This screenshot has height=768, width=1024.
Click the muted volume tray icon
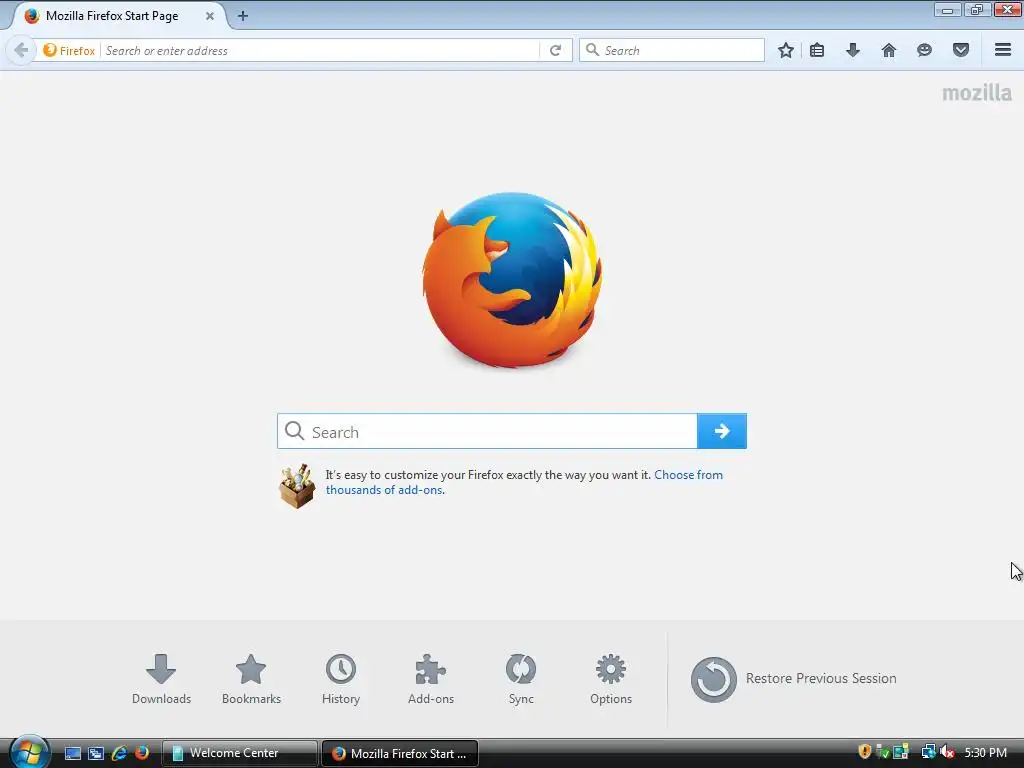click(x=947, y=752)
